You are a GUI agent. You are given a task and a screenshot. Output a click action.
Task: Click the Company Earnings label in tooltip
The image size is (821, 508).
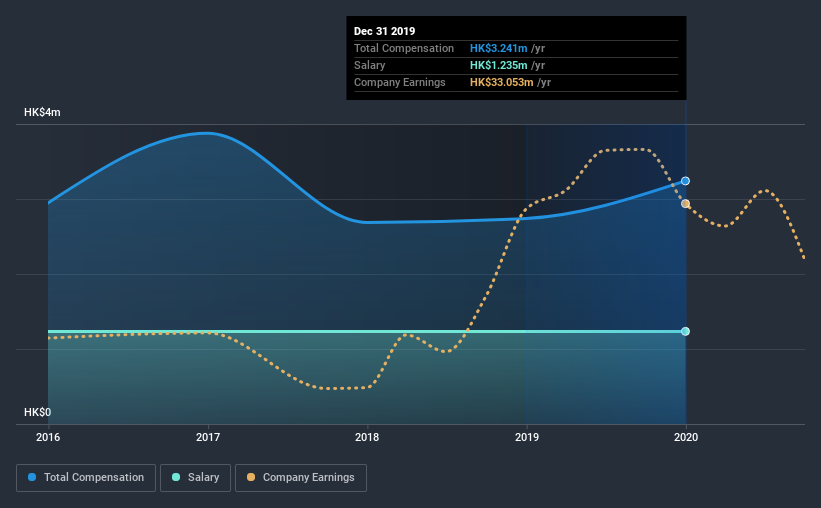[x=400, y=82]
